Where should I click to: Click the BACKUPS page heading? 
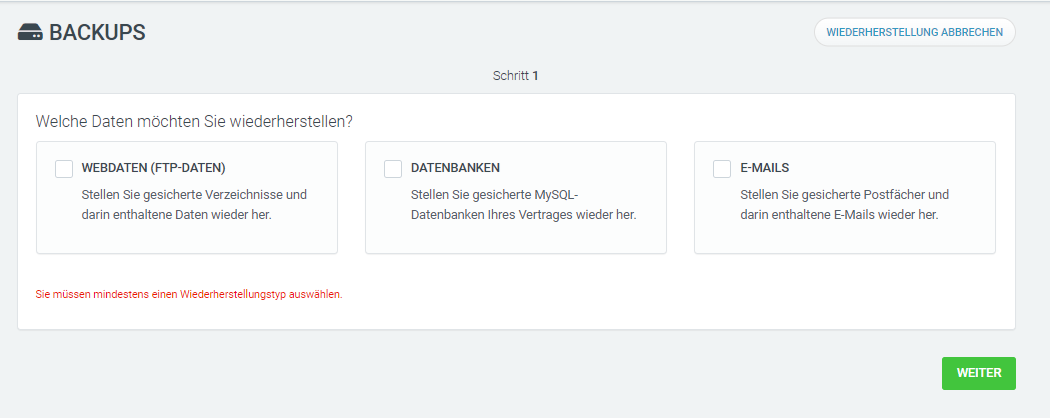pyautogui.click(x=97, y=33)
